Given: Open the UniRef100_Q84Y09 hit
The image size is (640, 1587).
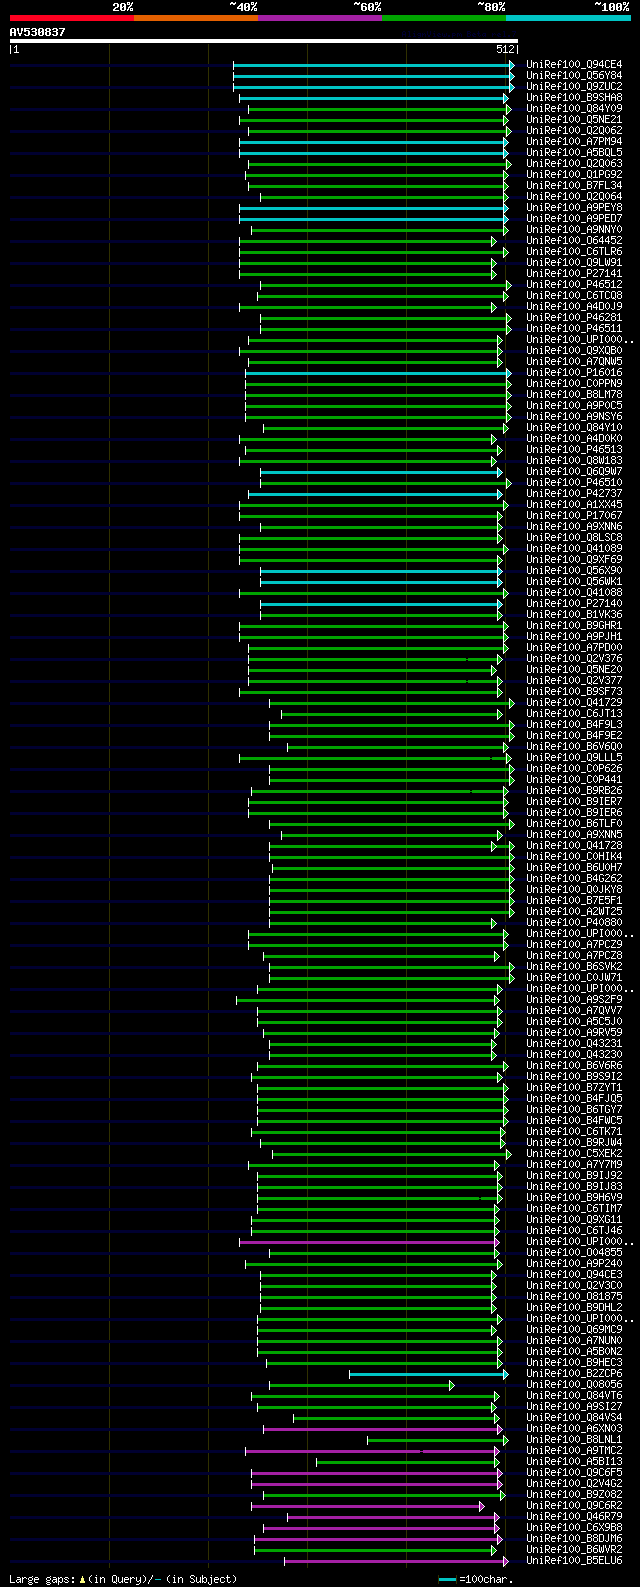Looking at the screenshot, I should (x=574, y=108).
